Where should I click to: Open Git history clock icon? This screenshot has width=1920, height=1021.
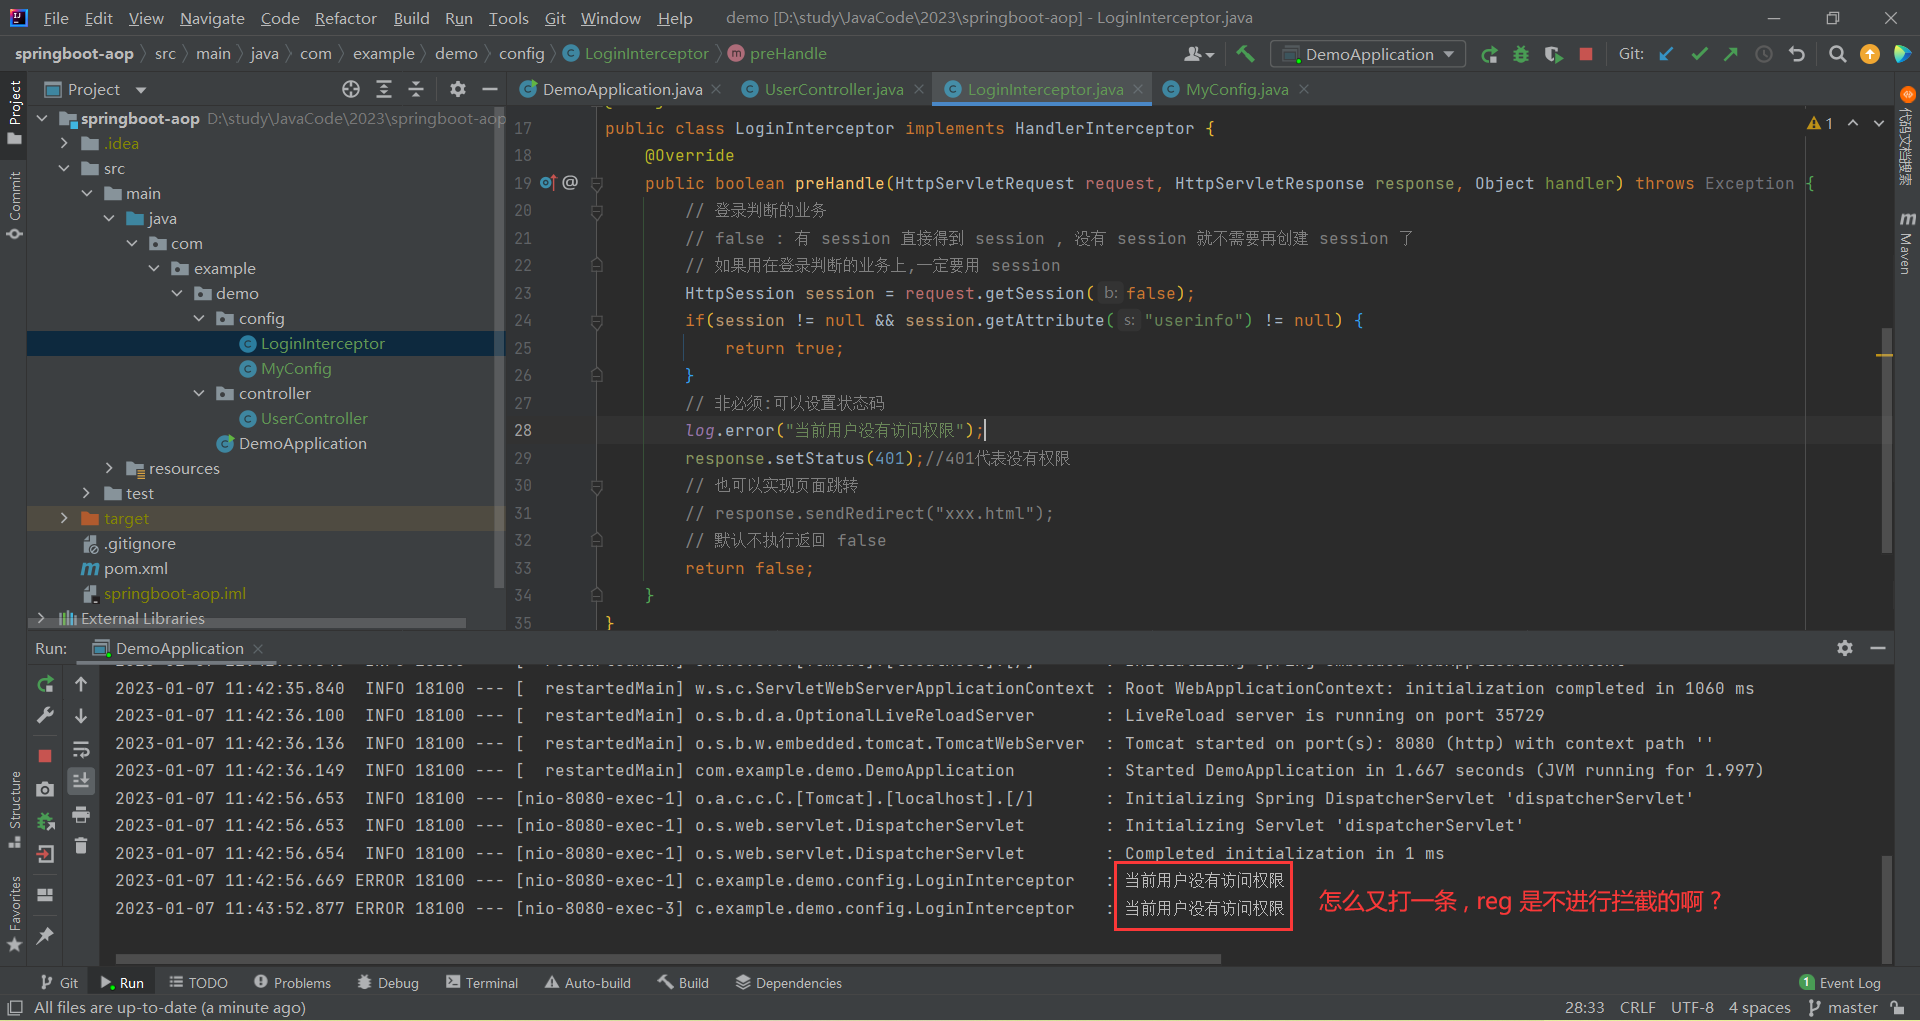pos(1764,54)
